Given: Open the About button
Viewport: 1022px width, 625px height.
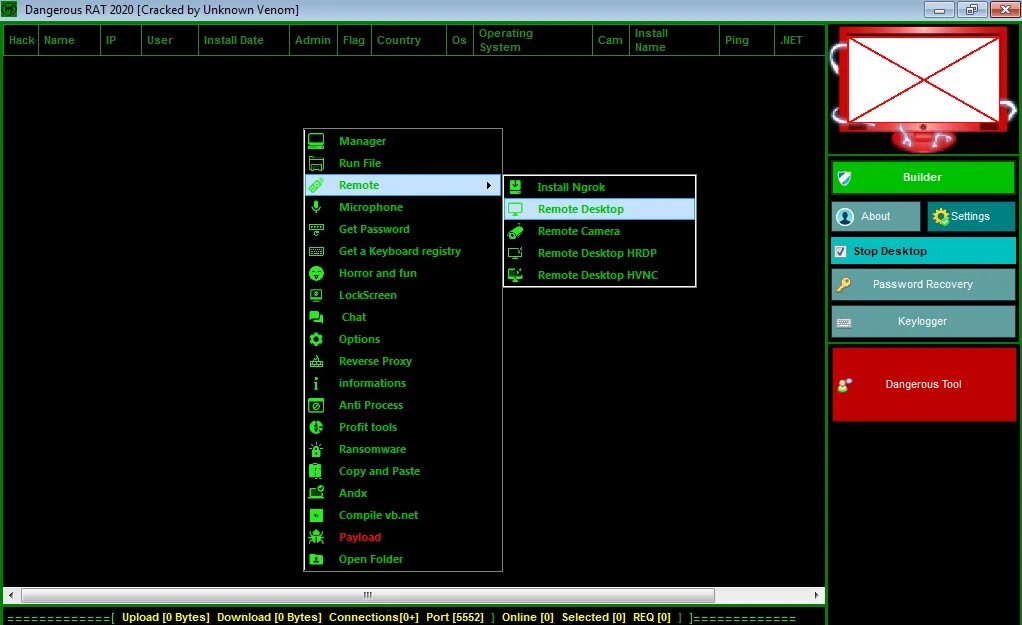Looking at the screenshot, I should point(875,216).
